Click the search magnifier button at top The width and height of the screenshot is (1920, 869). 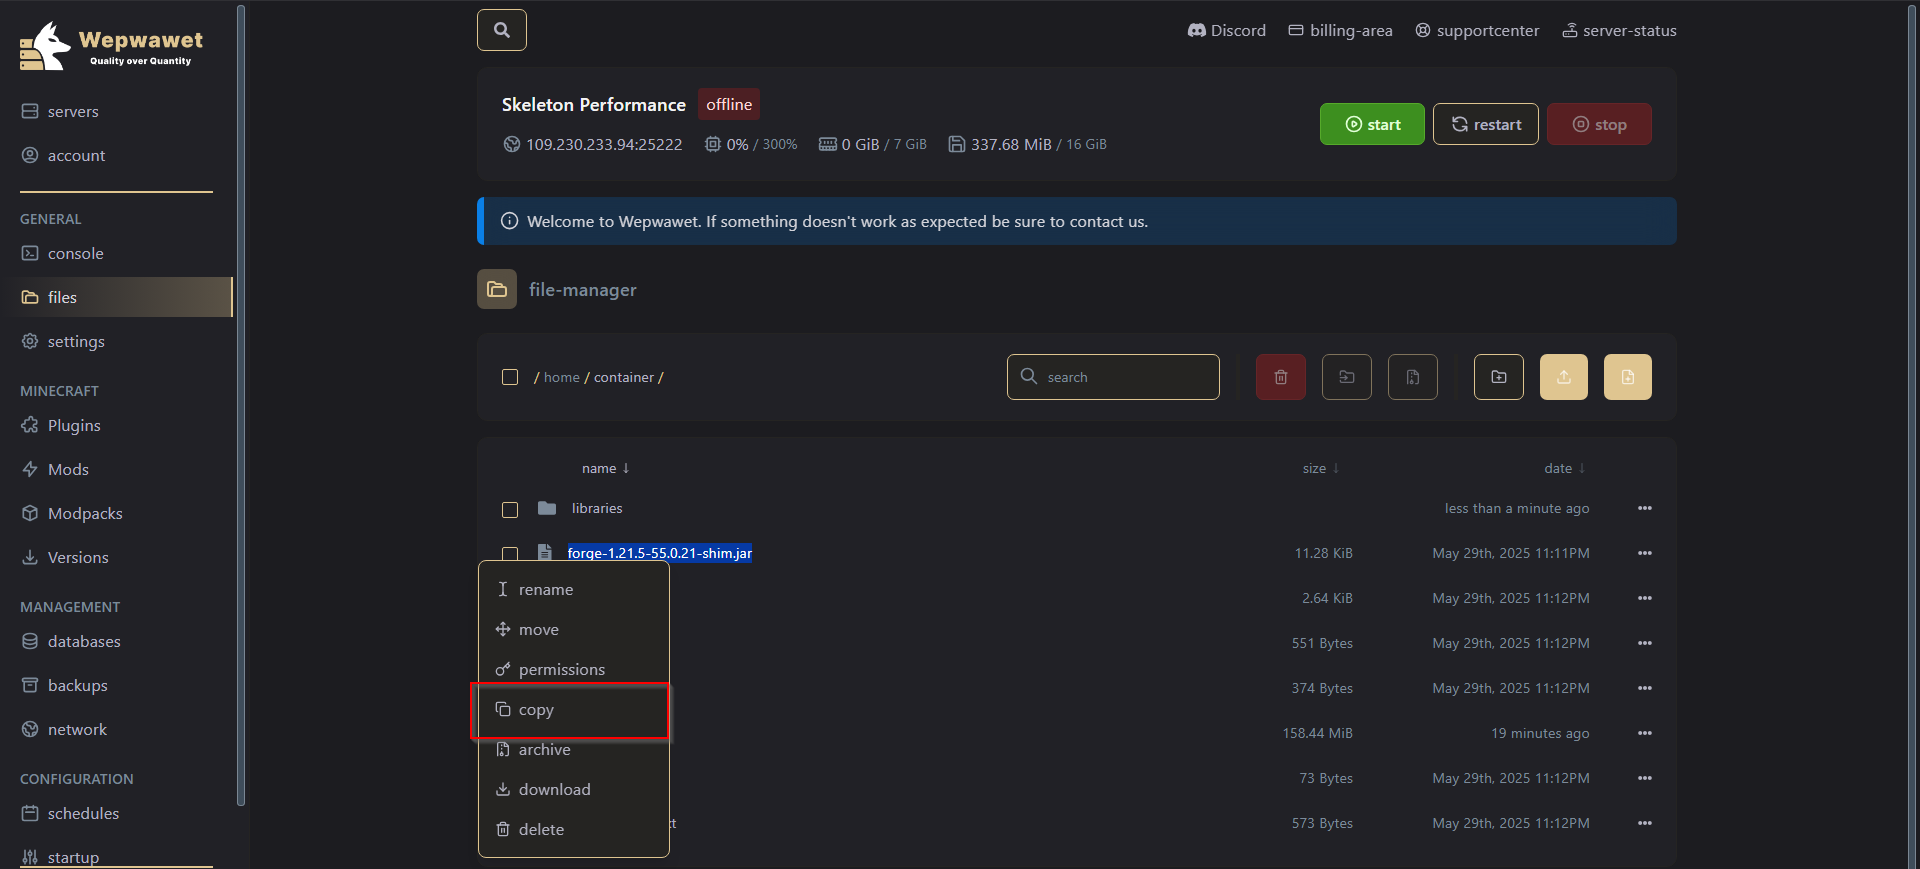coord(502,30)
